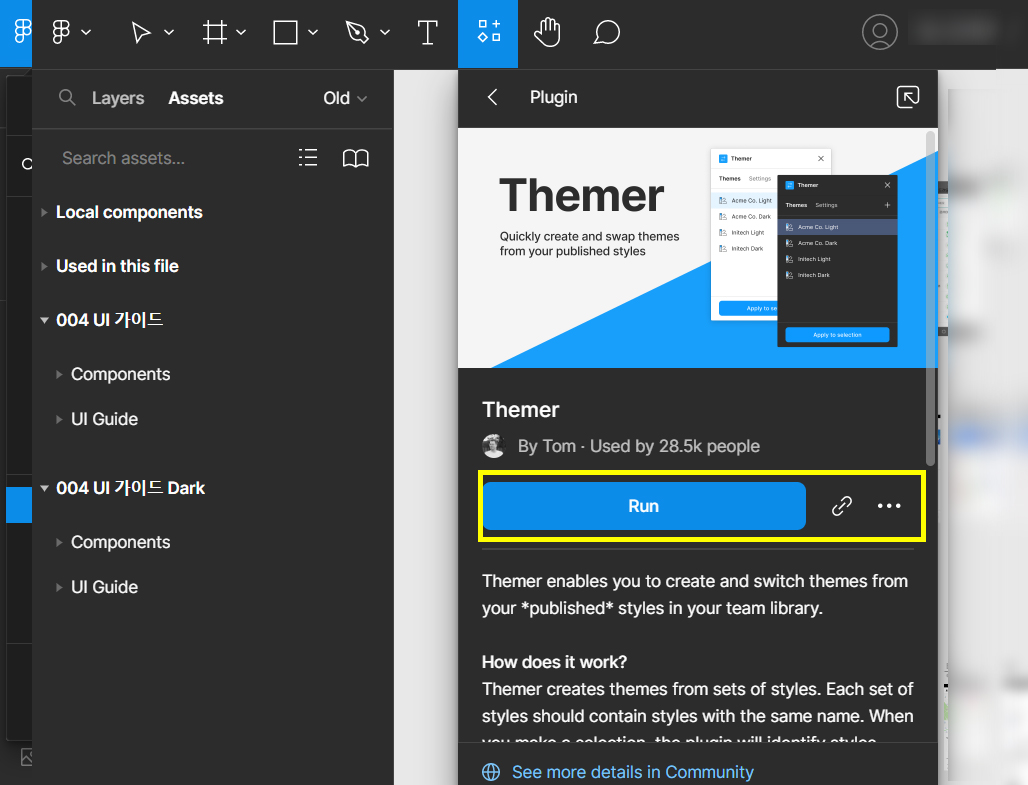The width and height of the screenshot is (1028, 785).
Task: Select the Text tool
Action: (x=427, y=32)
